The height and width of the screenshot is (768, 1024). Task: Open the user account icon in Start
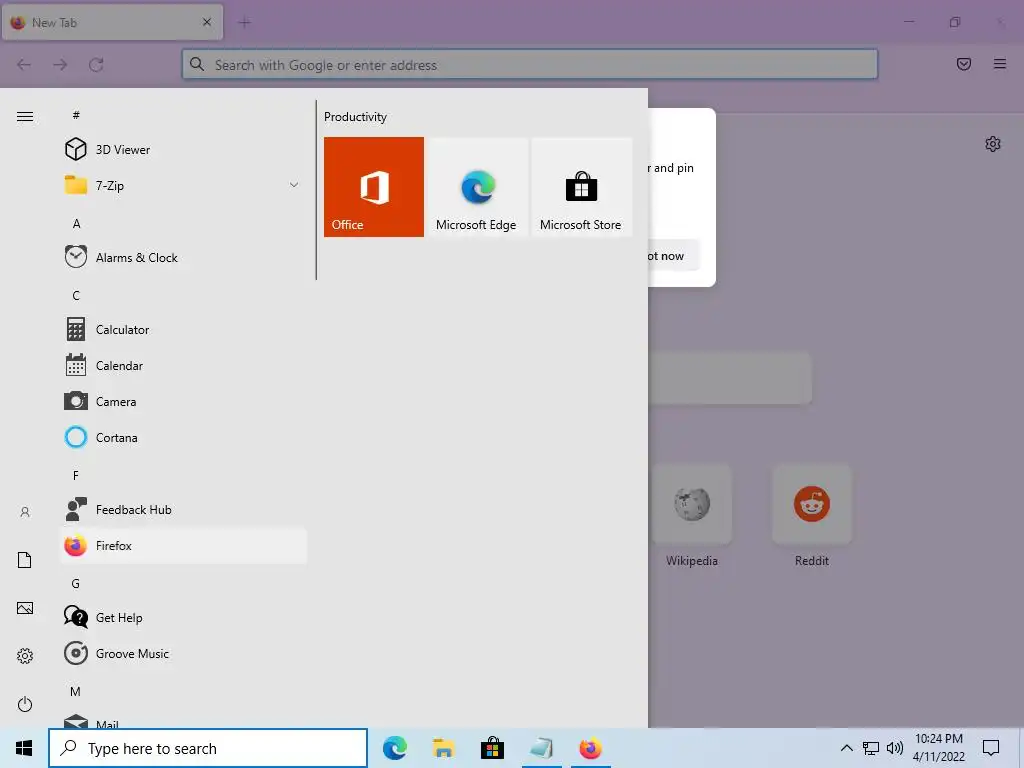point(25,512)
